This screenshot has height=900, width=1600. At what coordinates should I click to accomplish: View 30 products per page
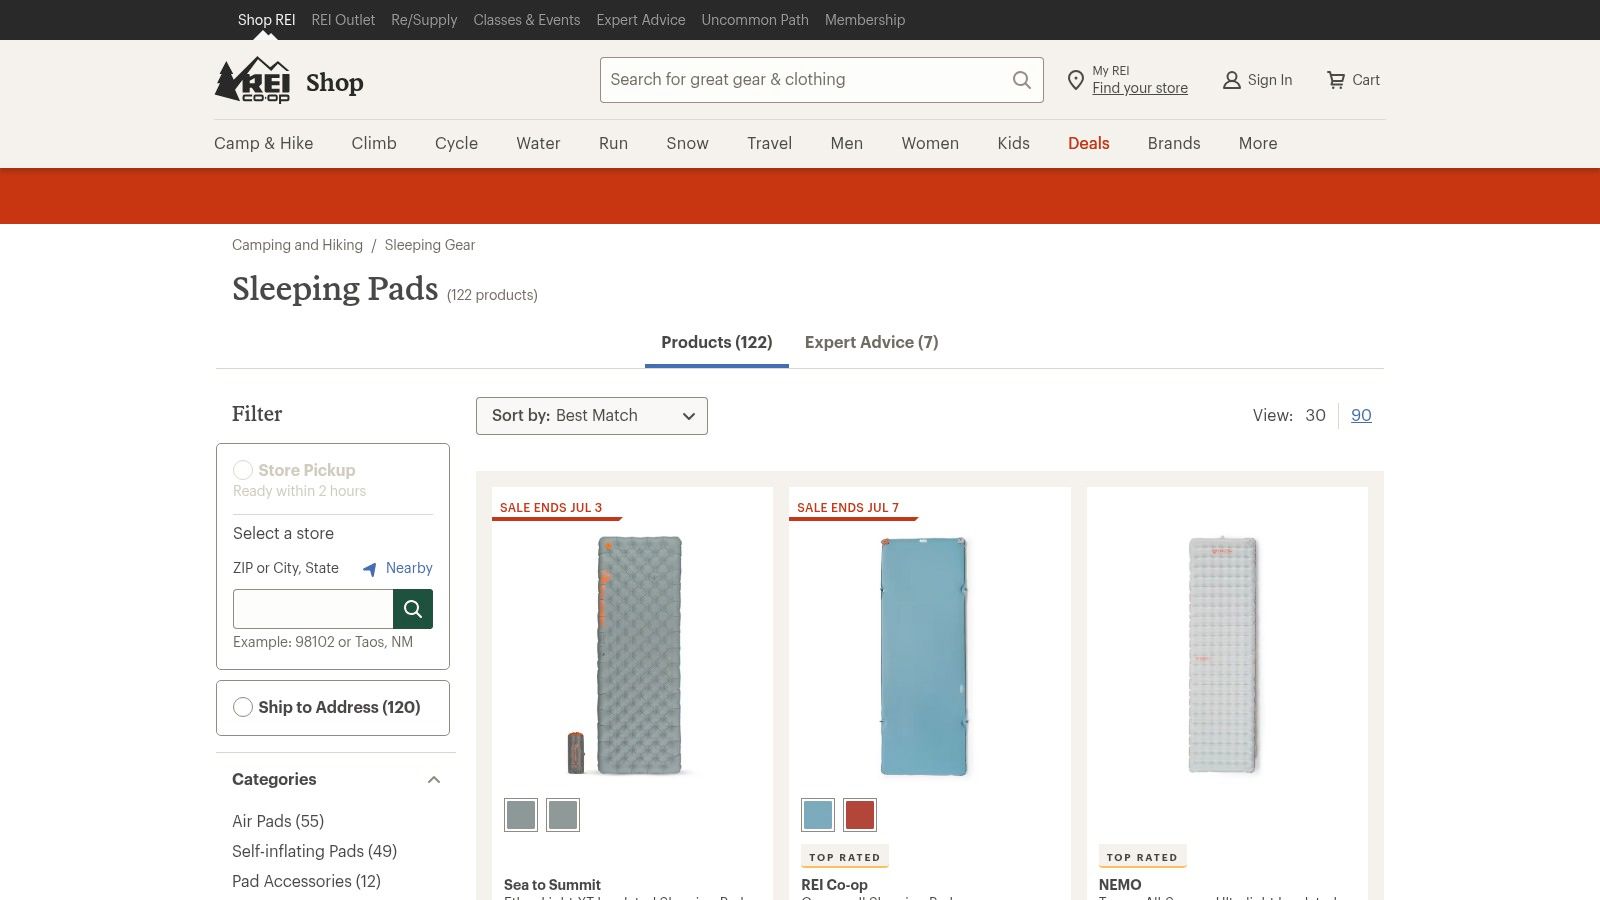[1316, 415]
